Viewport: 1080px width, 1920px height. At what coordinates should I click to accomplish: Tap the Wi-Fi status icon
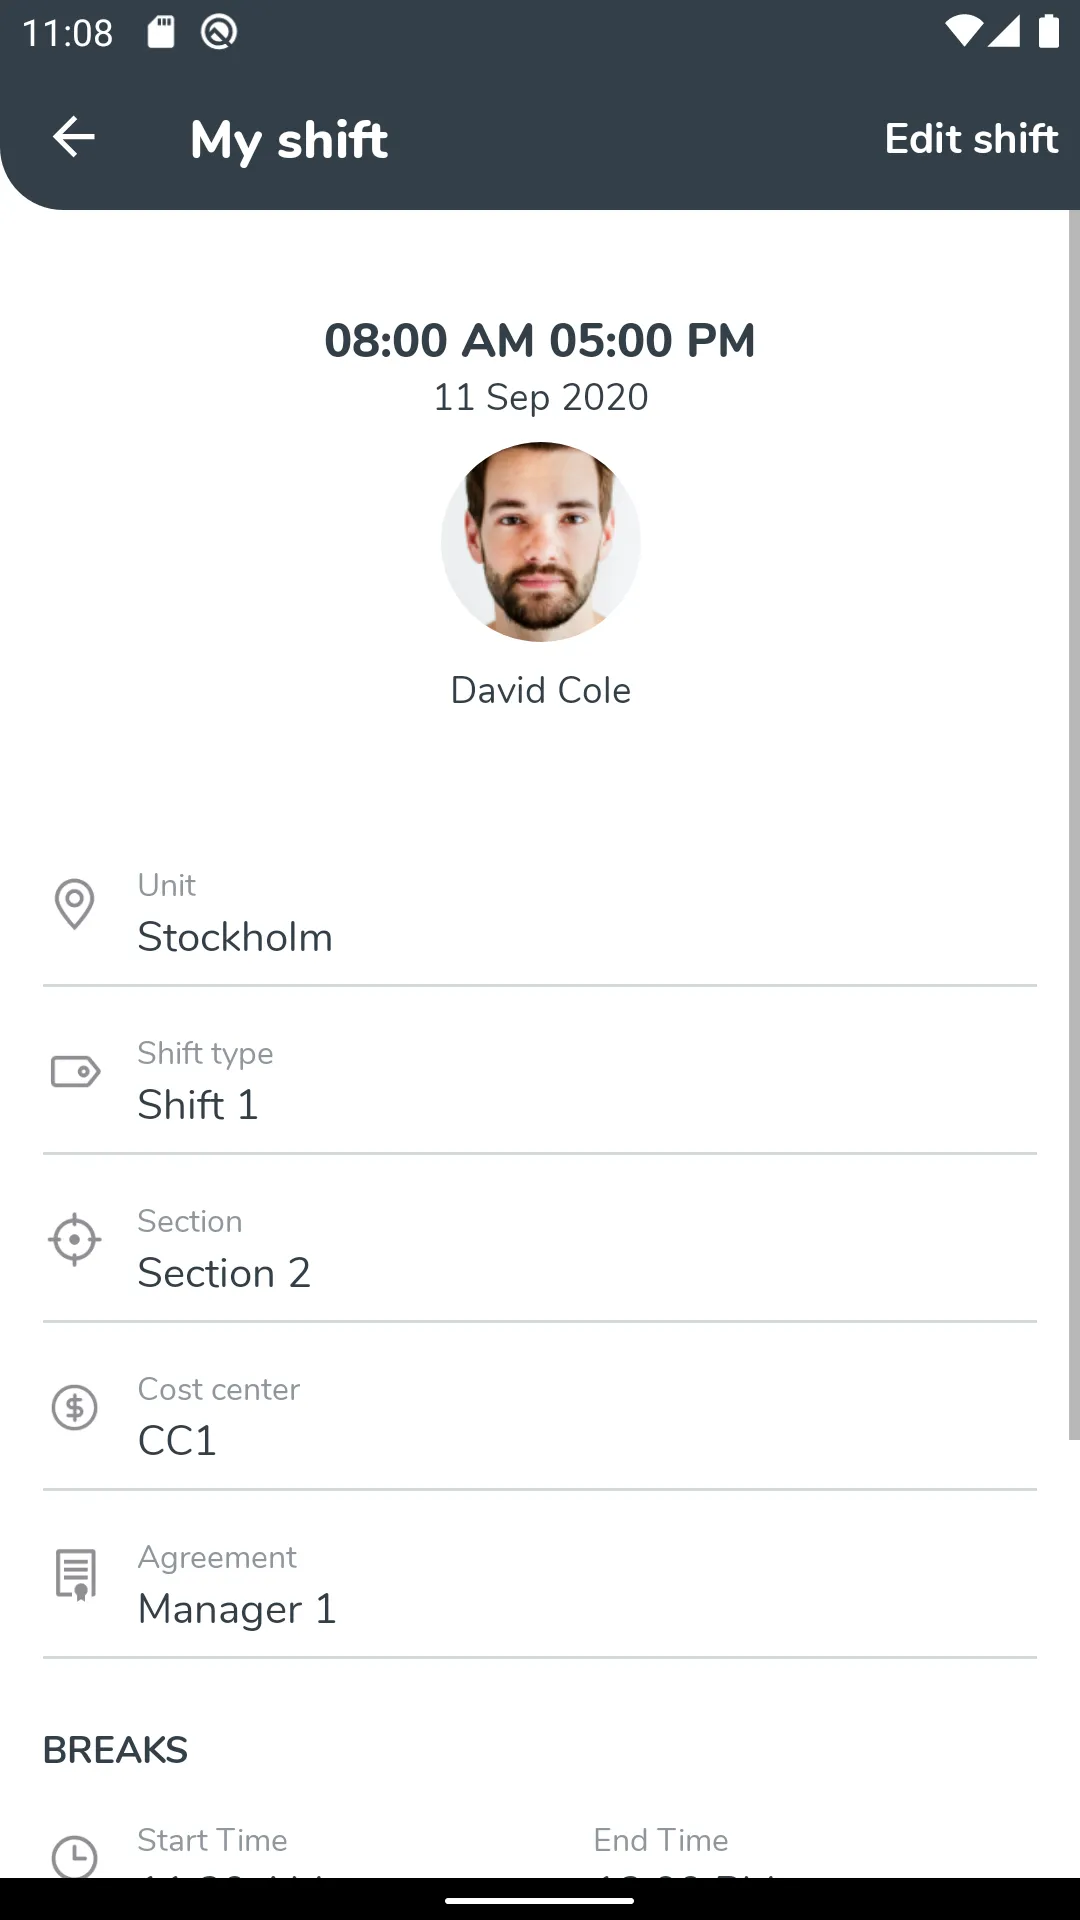point(962,32)
